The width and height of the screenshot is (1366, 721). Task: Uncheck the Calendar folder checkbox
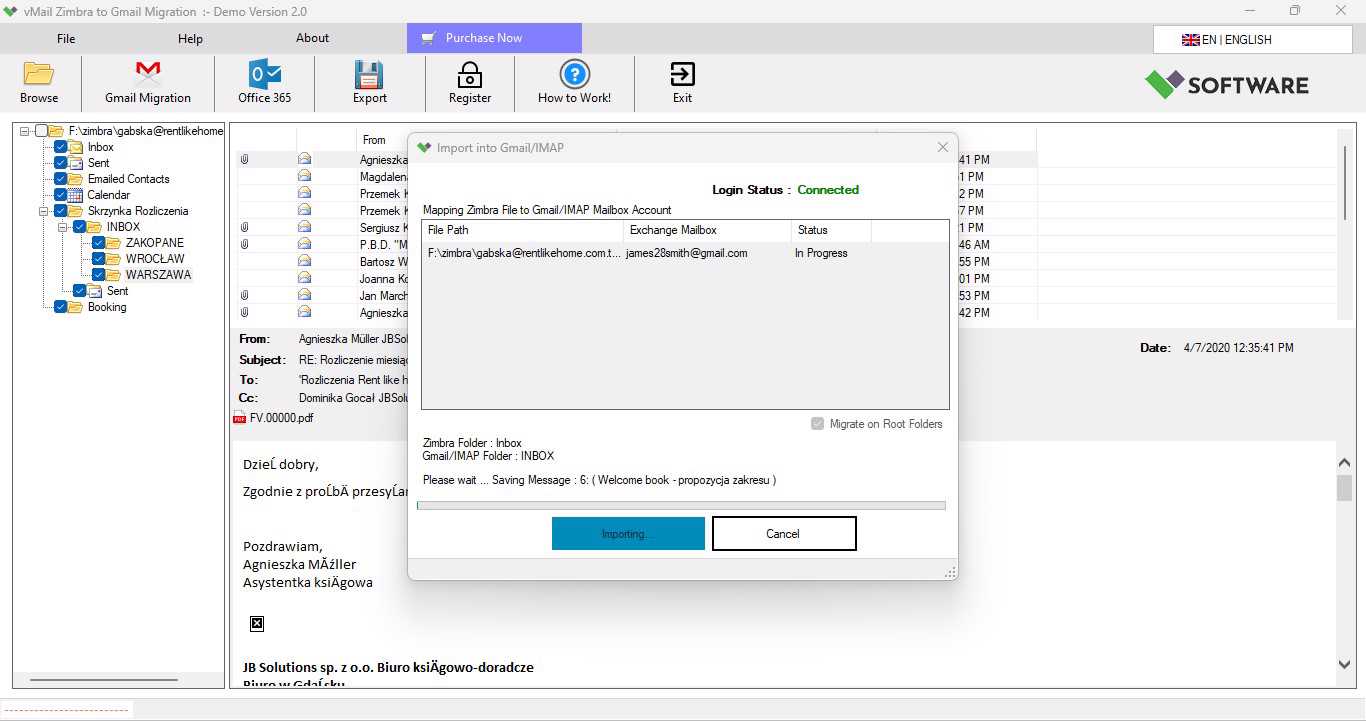[61, 195]
